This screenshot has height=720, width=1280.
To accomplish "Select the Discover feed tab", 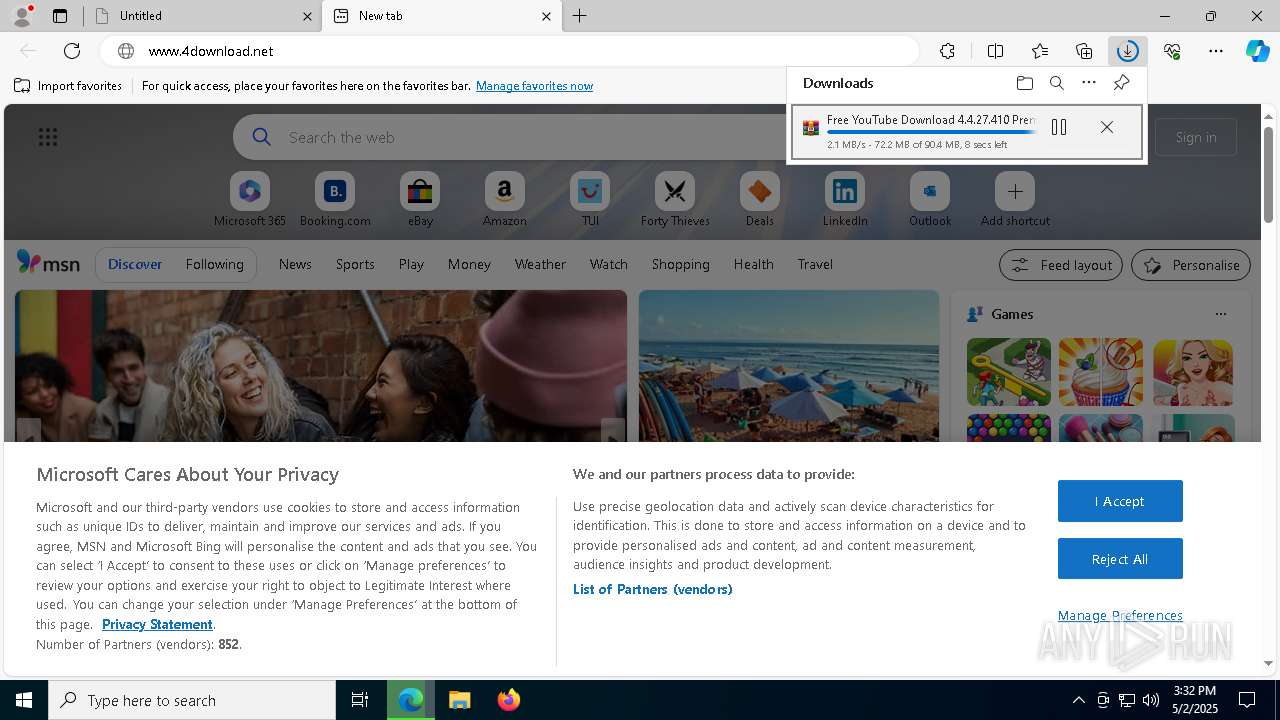I will tap(135, 264).
